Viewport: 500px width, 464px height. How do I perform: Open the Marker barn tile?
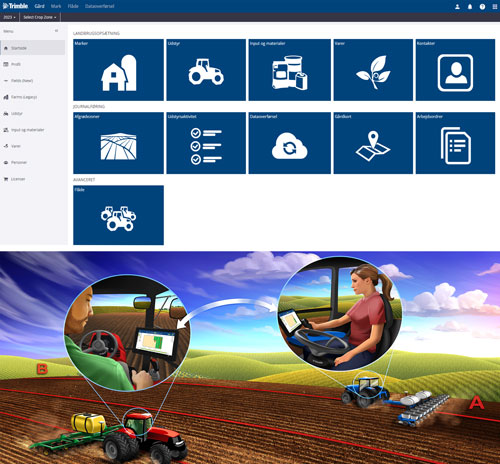point(118,70)
